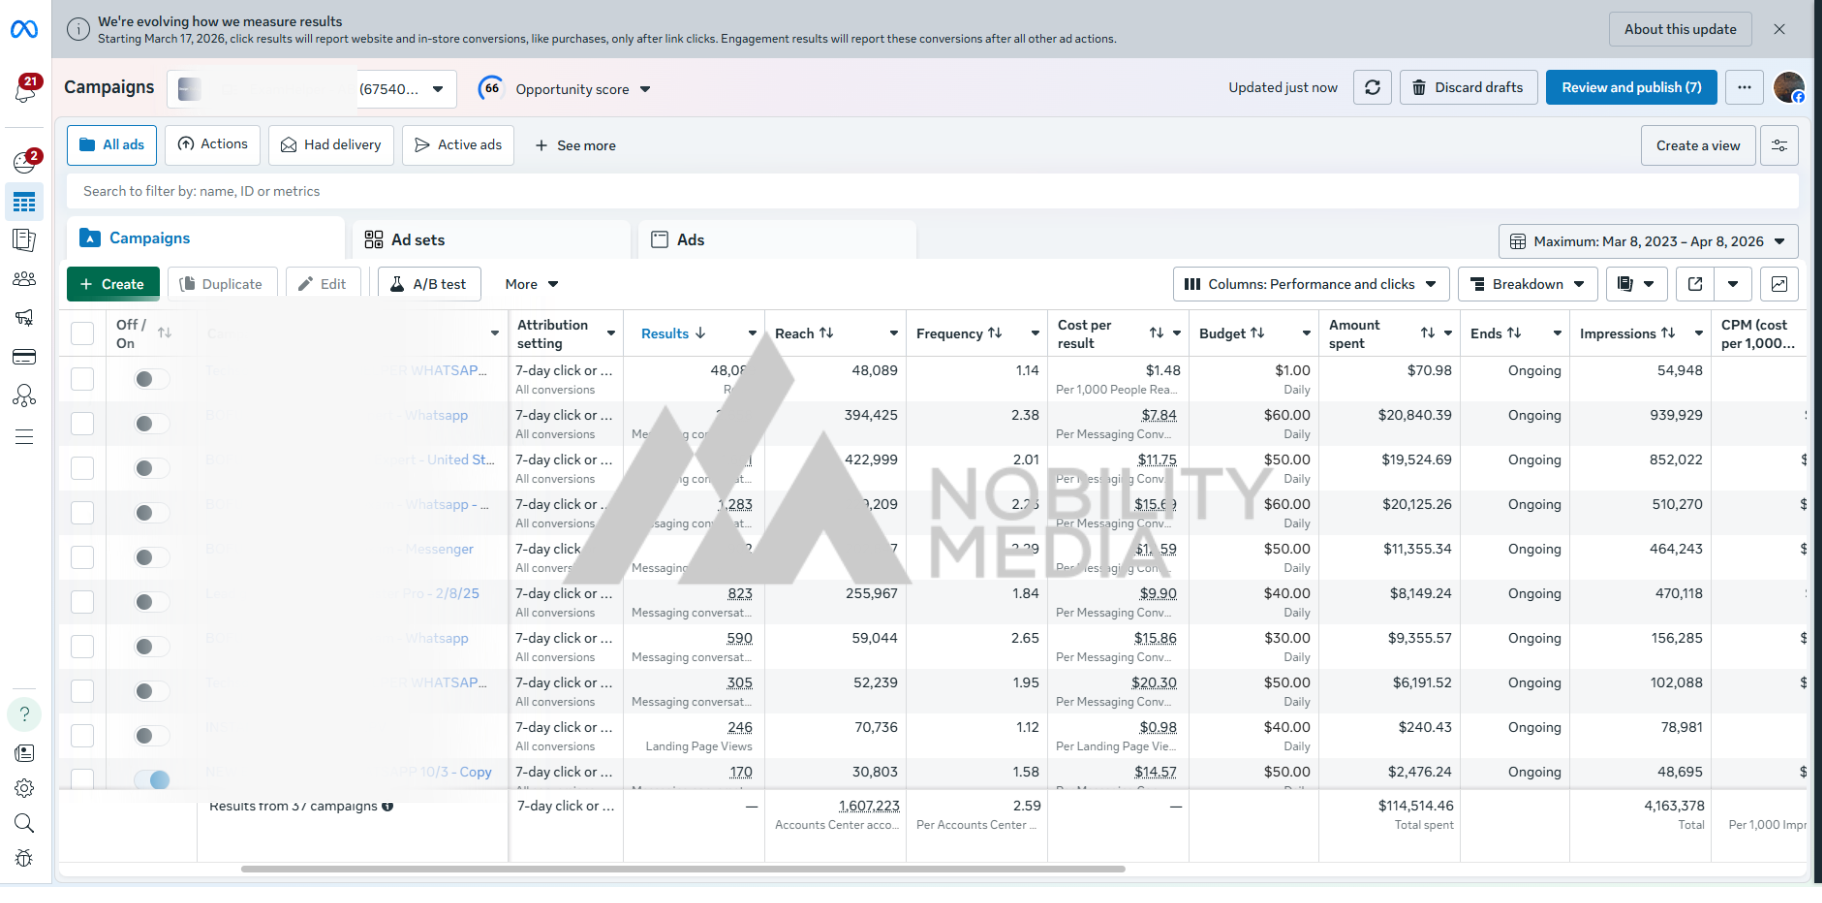Click the horizontal table scrollbar
Screen dimensions: 1822x903
click(x=683, y=869)
